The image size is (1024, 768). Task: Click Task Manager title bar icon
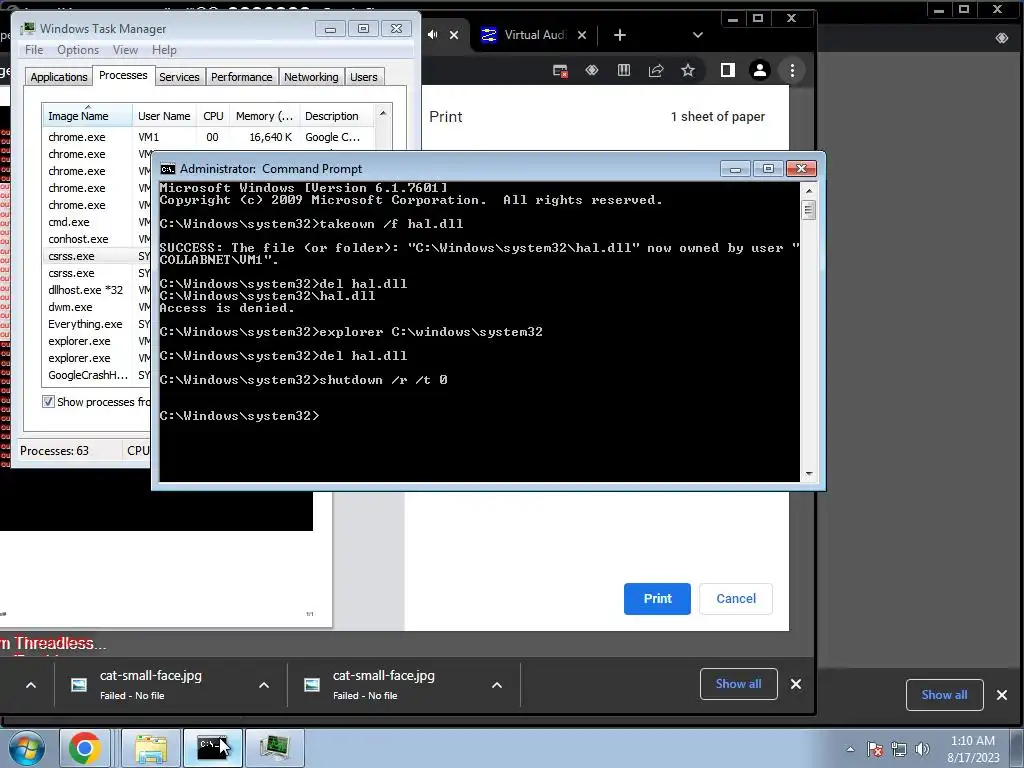coord(28,29)
